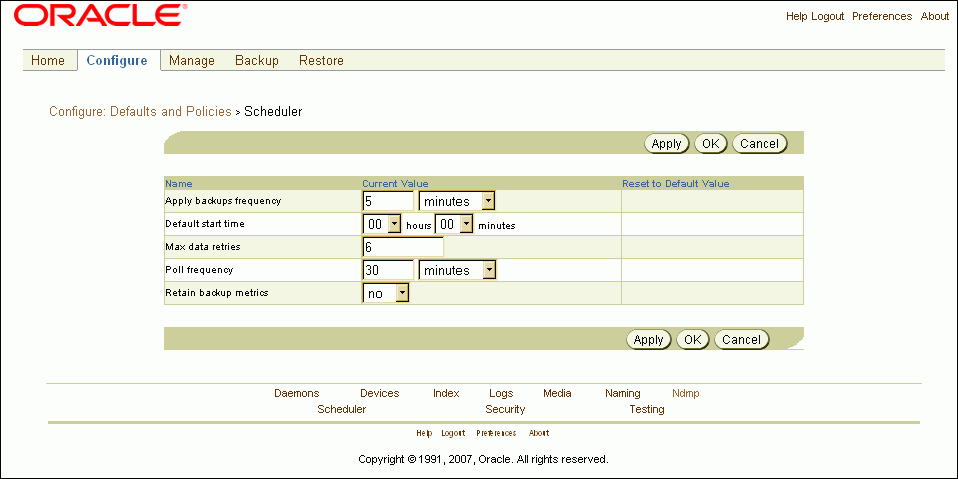Viewport: 958px width, 479px height.
Task: Open the Naming policy link
Action: (x=623, y=393)
